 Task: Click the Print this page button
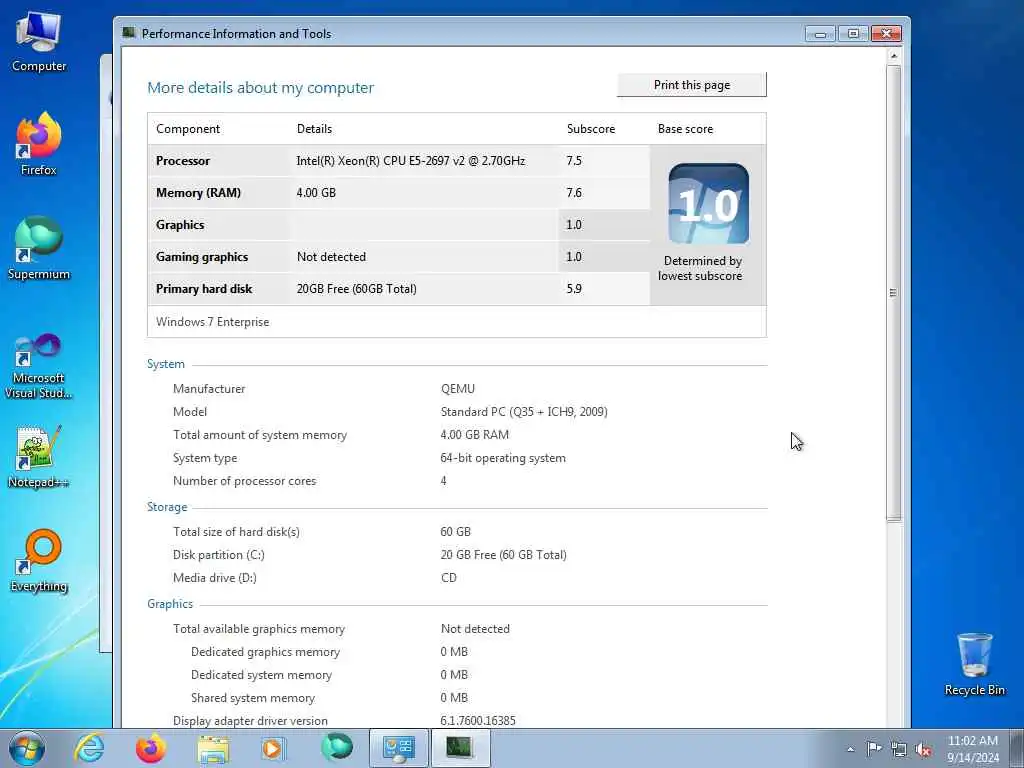point(692,85)
